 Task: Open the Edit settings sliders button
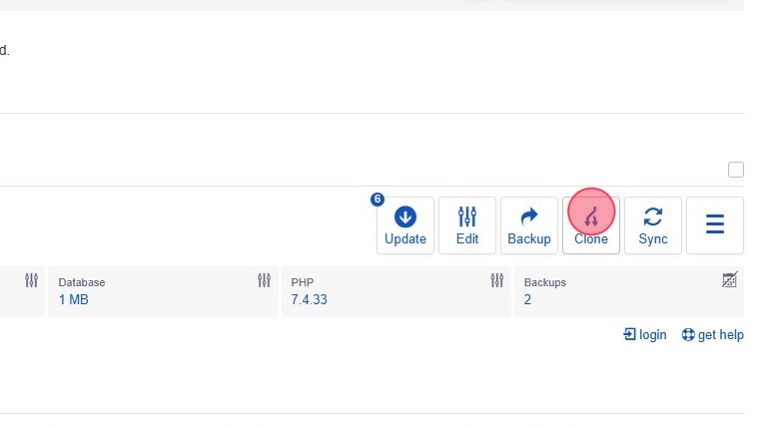(x=467, y=225)
